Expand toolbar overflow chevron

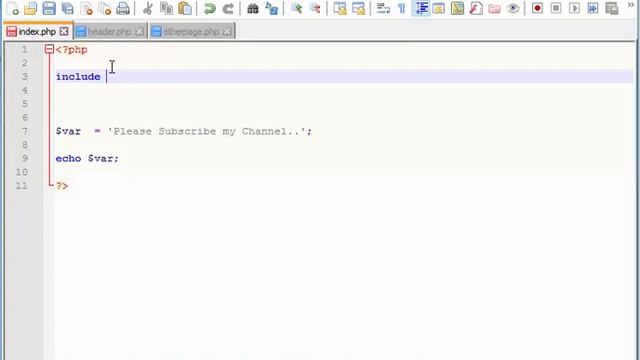coord(631,5)
